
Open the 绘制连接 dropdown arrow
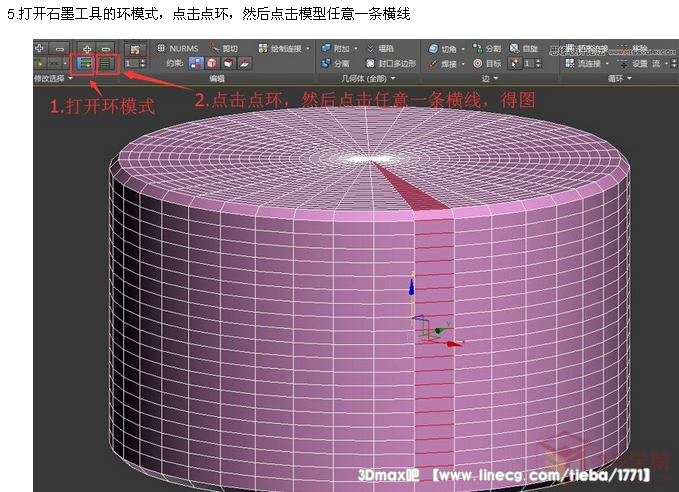point(308,49)
